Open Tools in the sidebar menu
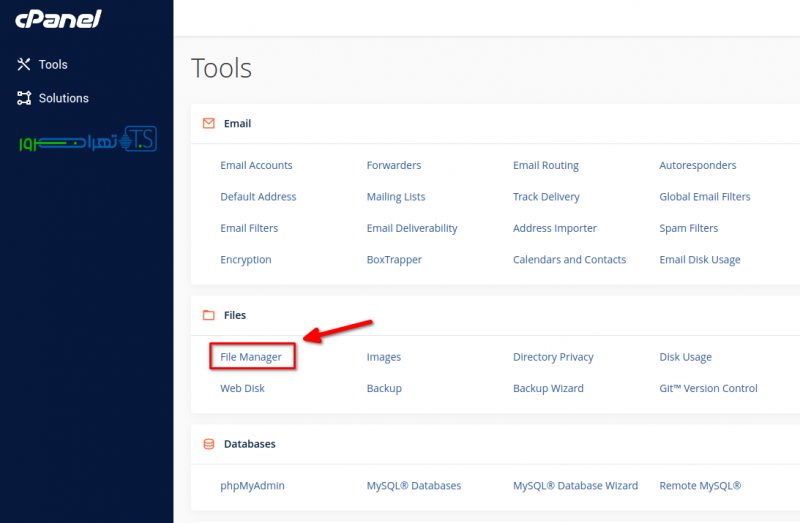 (x=53, y=64)
